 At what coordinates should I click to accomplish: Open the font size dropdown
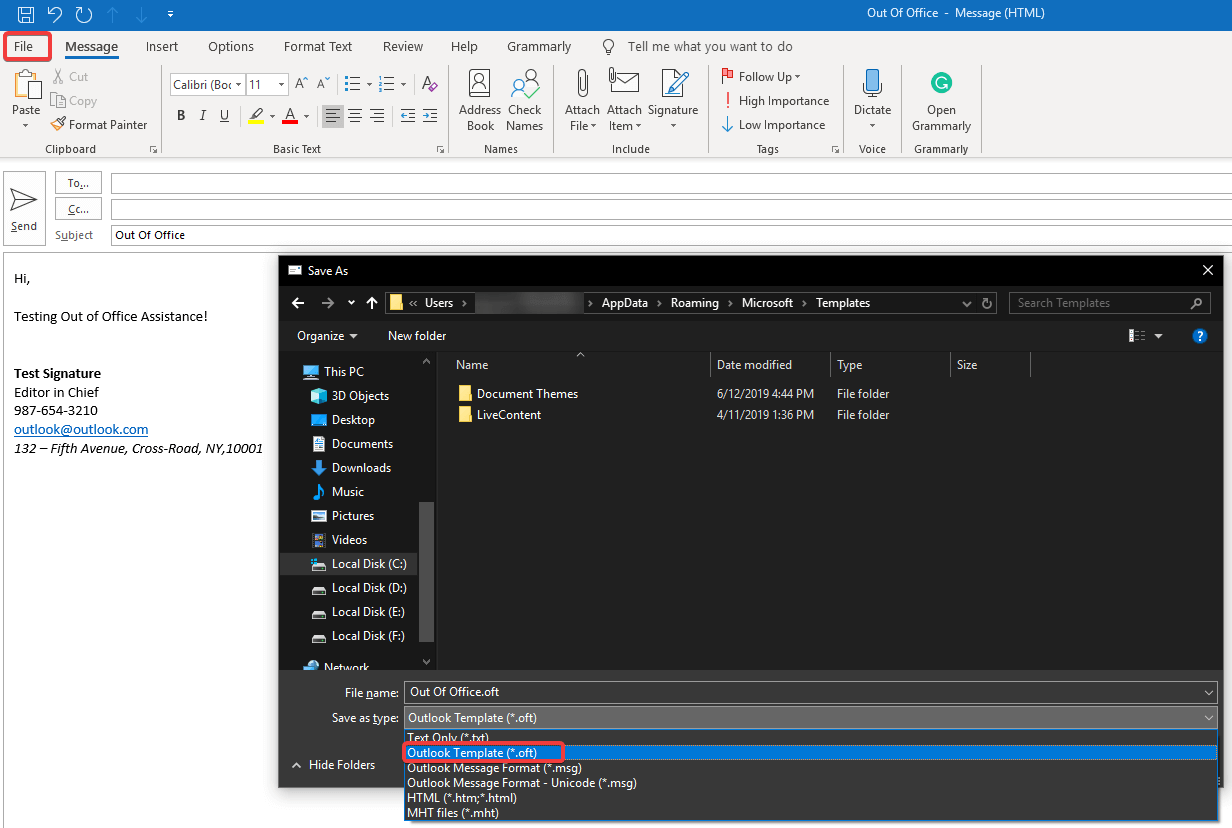pyautogui.click(x=281, y=85)
